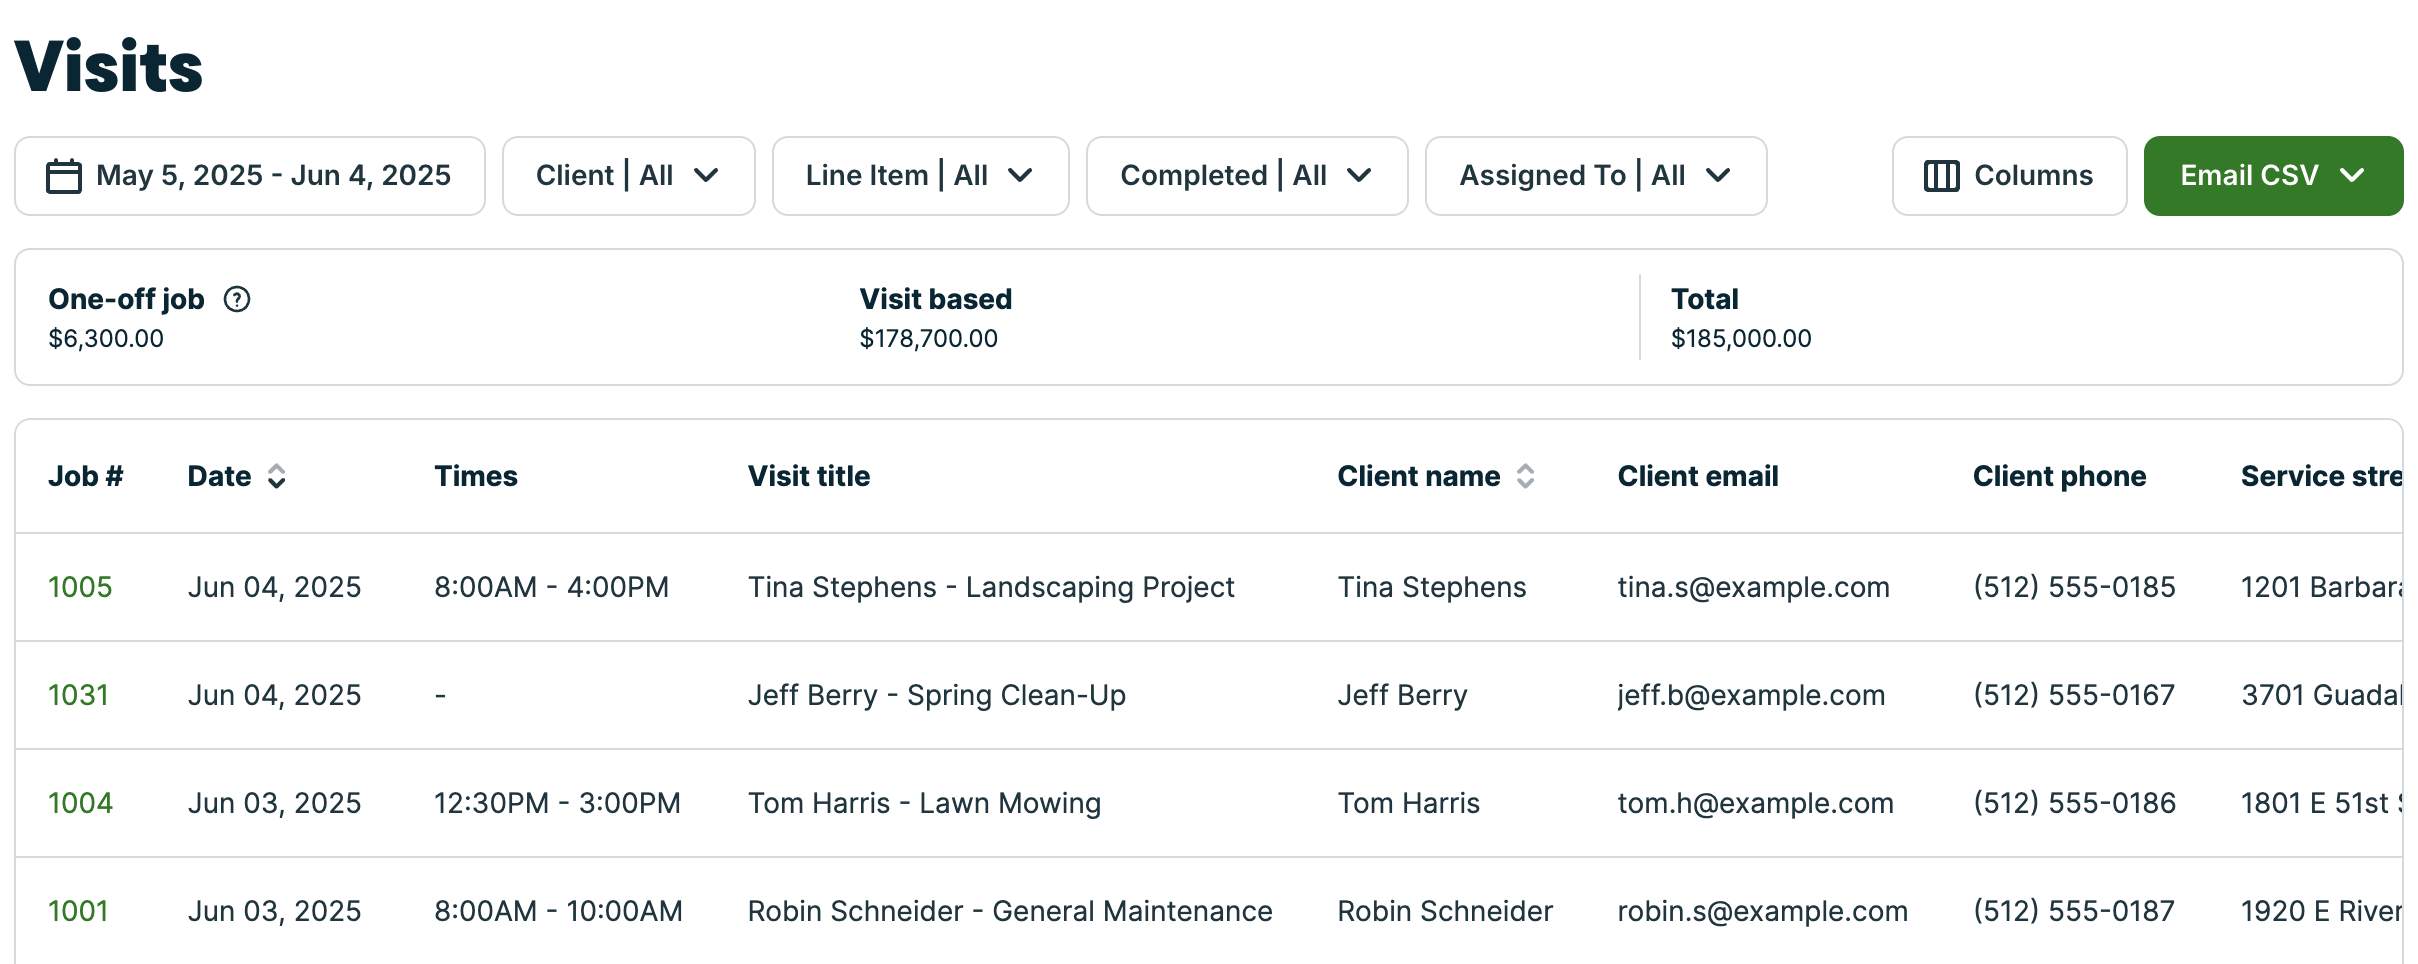Image resolution: width=2418 pixels, height=964 pixels.
Task: Sort by Date using sort arrows
Action: [x=277, y=476]
